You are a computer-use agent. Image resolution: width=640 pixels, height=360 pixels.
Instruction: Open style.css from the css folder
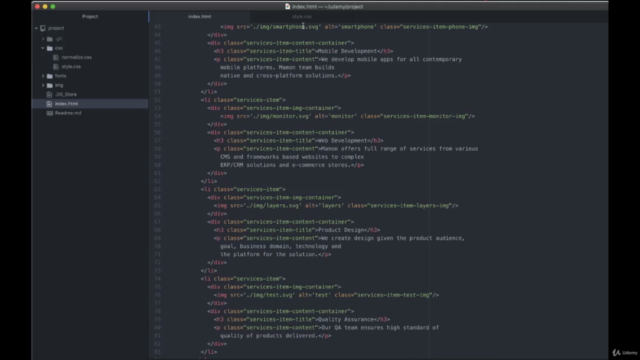[x=71, y=67]
